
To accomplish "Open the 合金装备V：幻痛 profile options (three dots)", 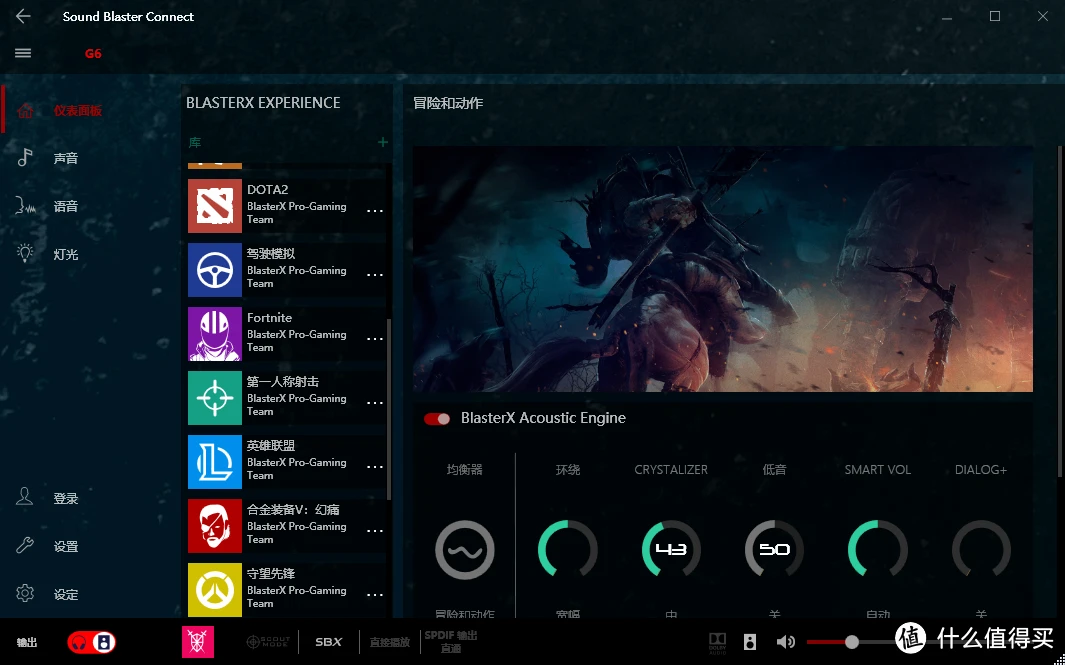I will click(x=375, y=531).
